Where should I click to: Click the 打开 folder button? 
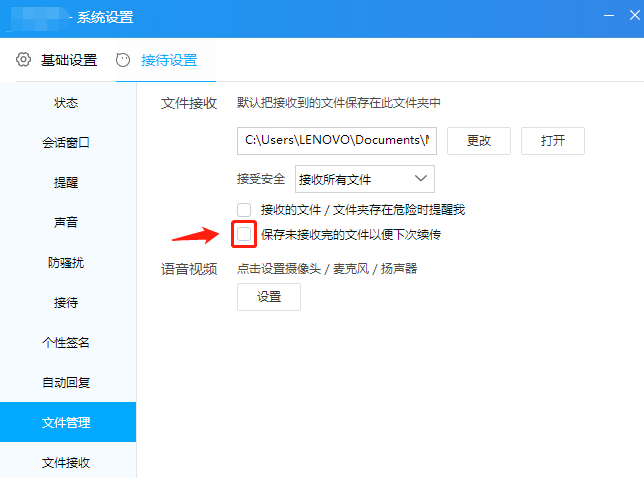553,141
